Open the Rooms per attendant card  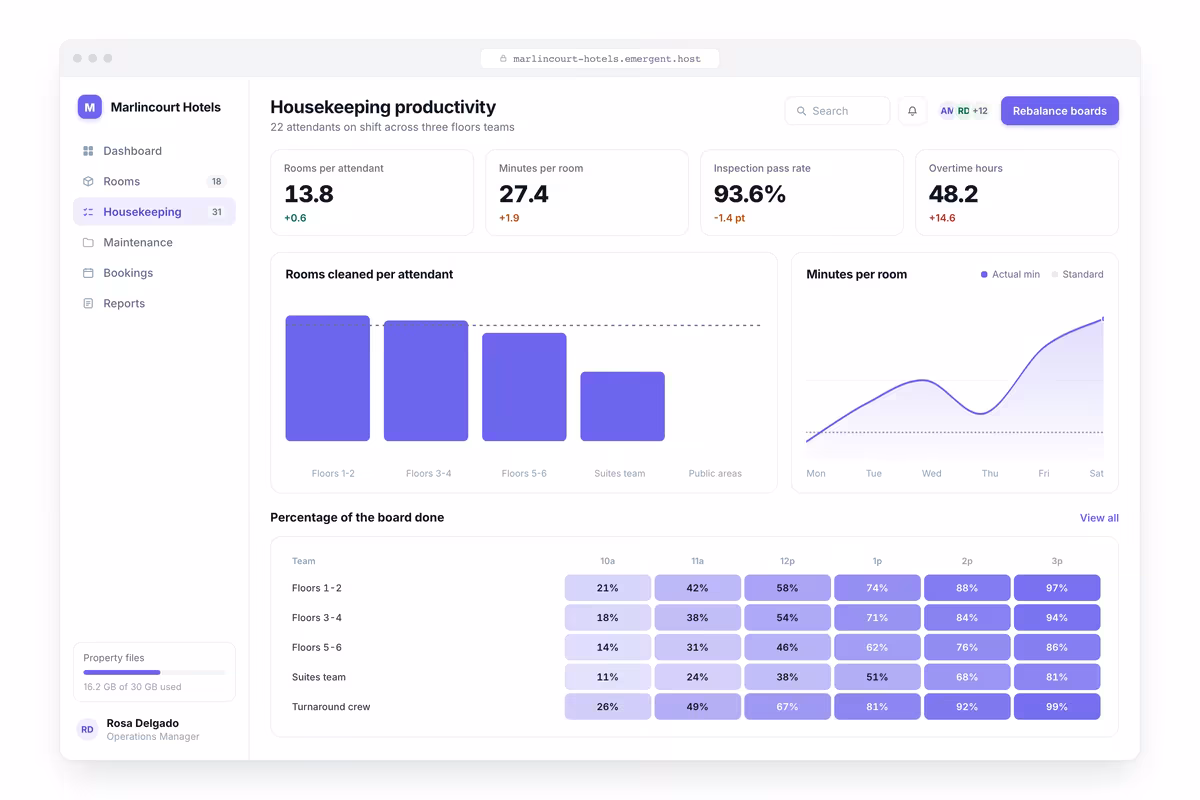point(372,193)
